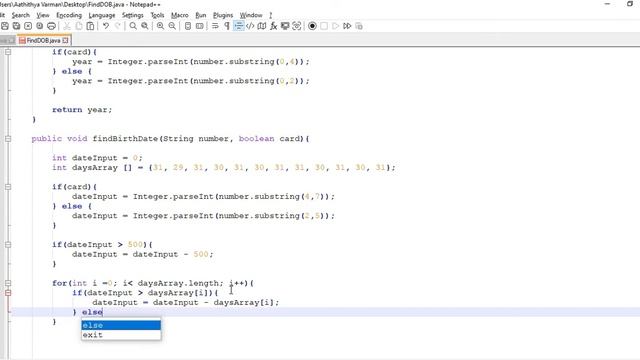This screenshot has height=360, width=640.
Task: Click the Save recorded macro icon
Action: 359,26
